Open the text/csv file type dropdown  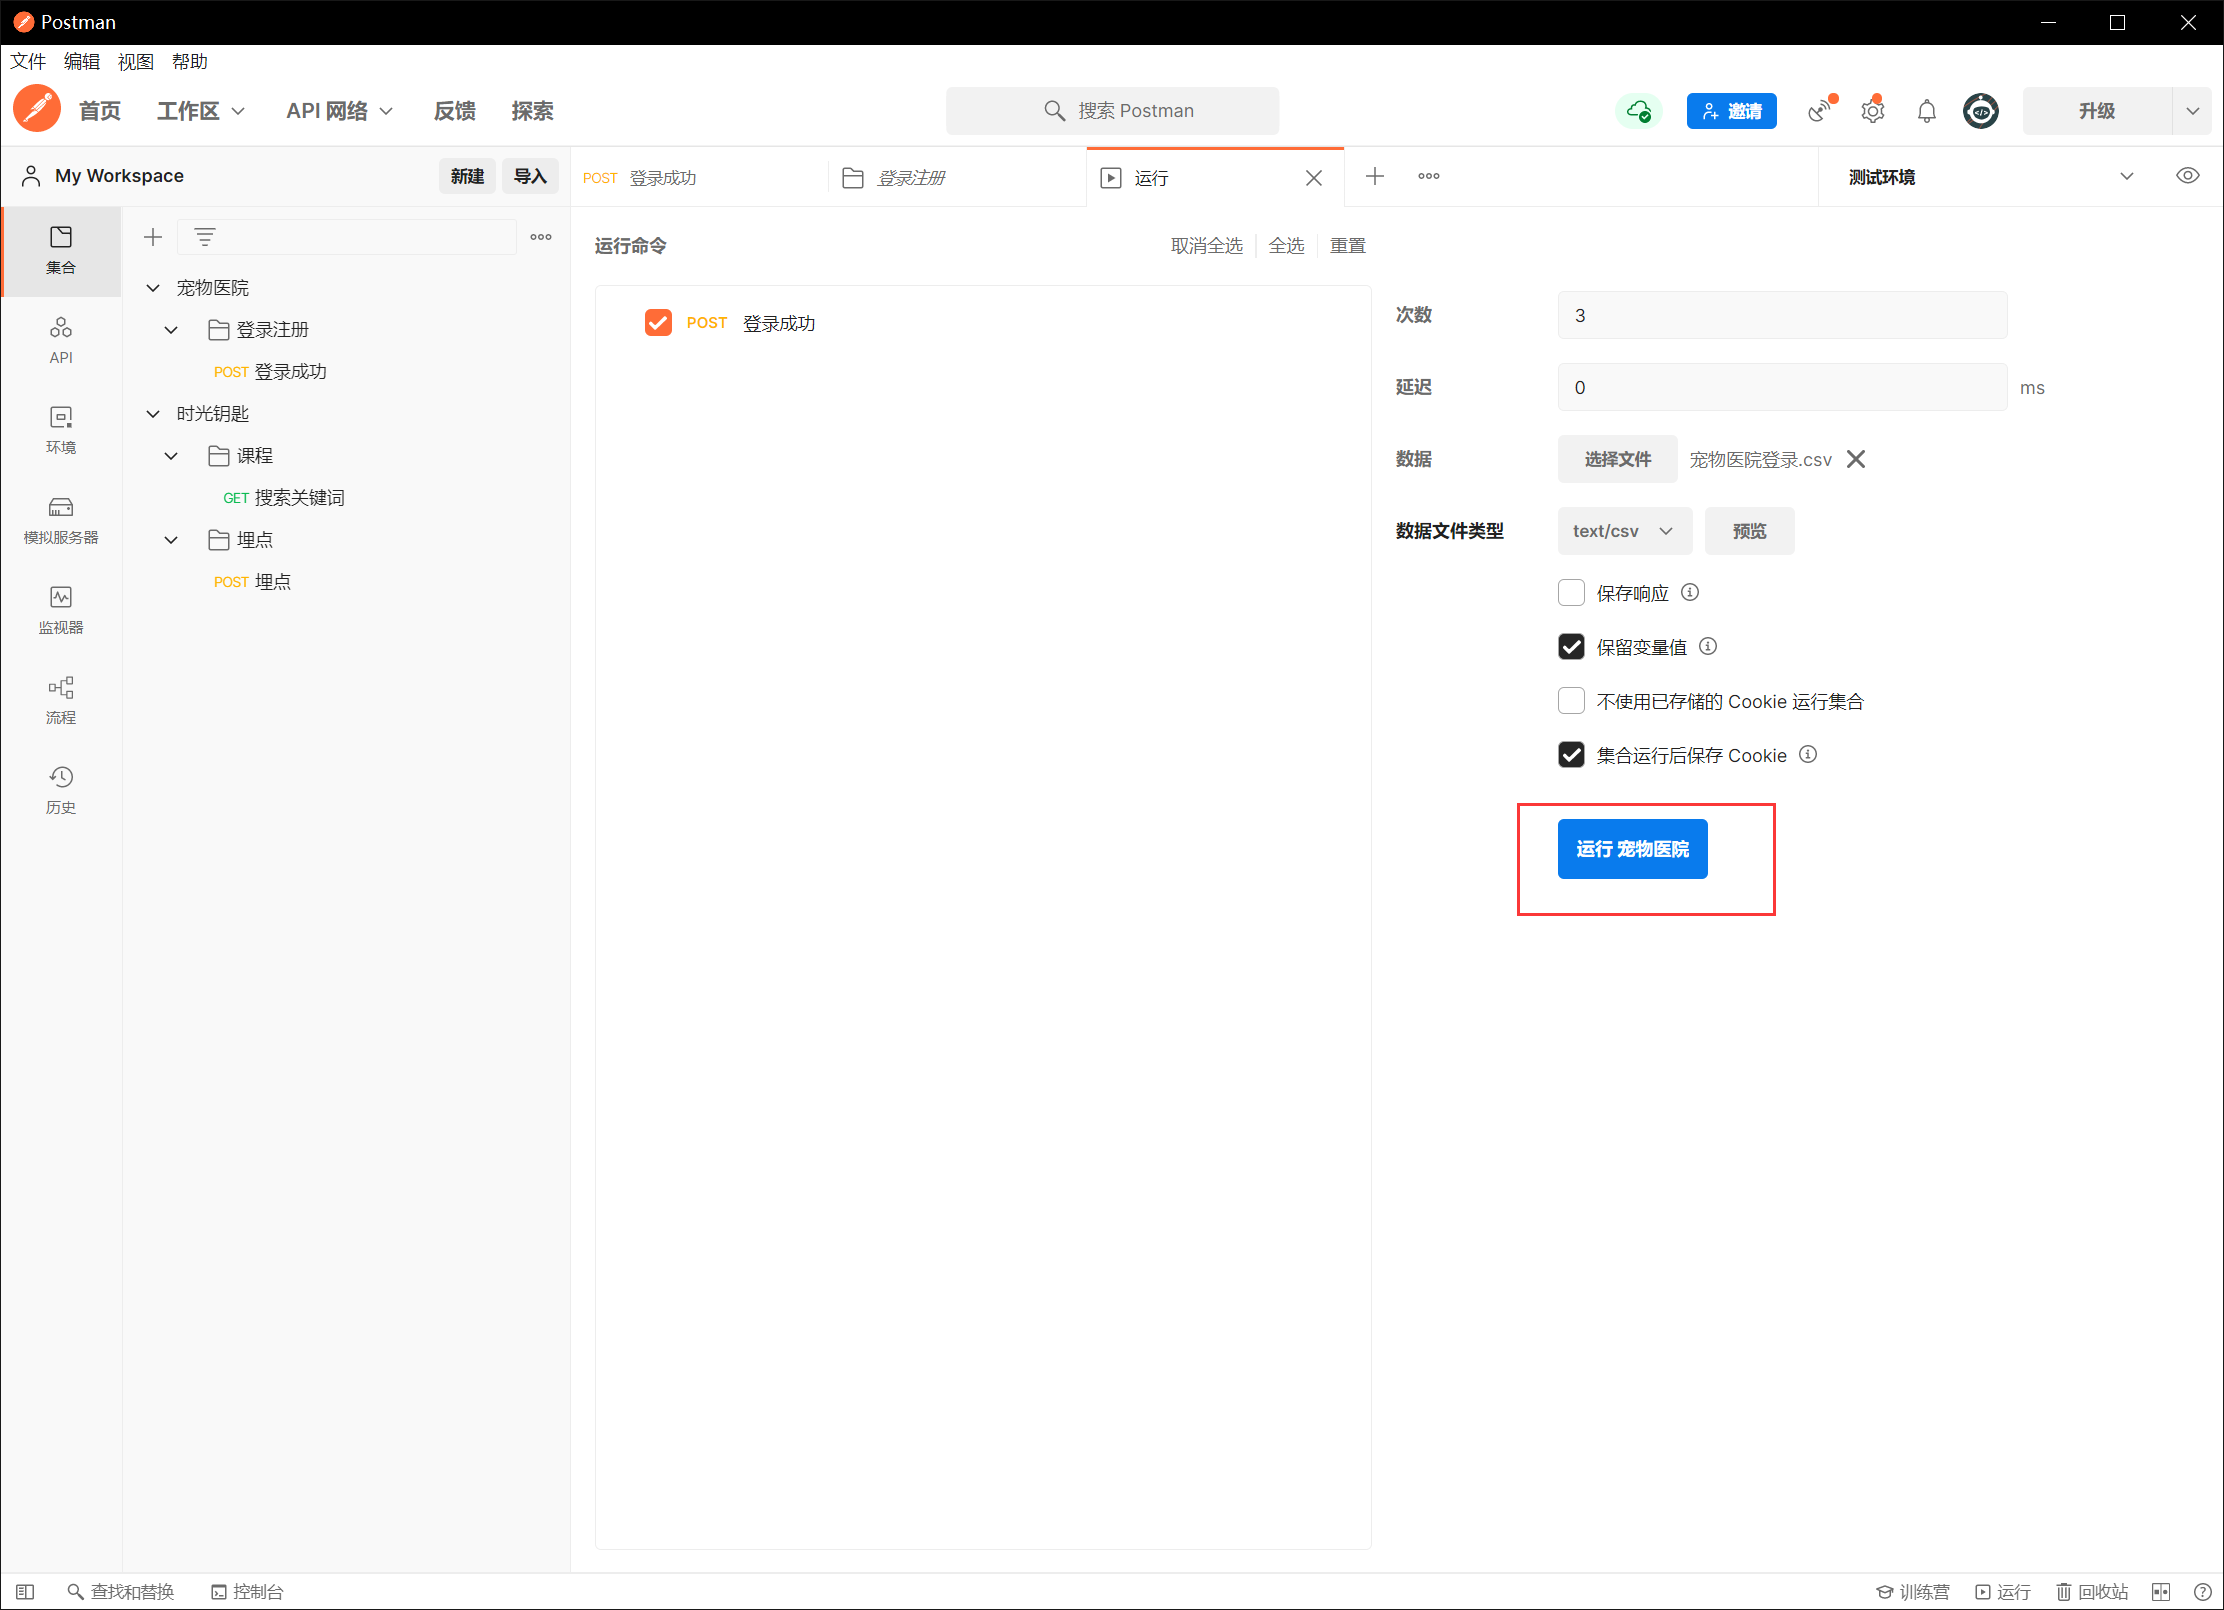(1623, 531)
